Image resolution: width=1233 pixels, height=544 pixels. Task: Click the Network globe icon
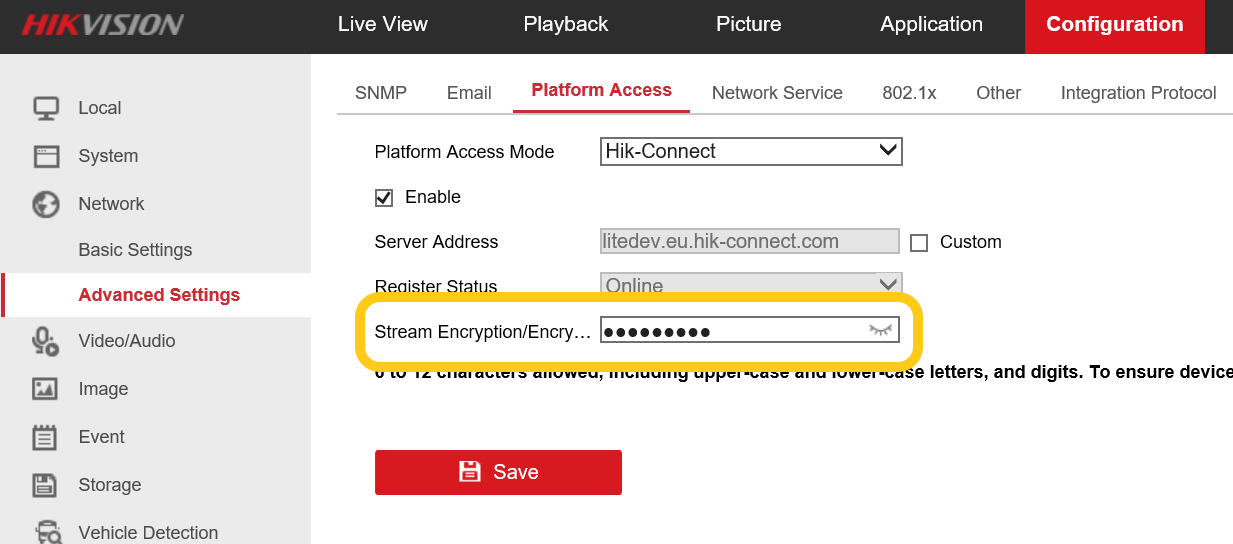(x=46, y=204)
